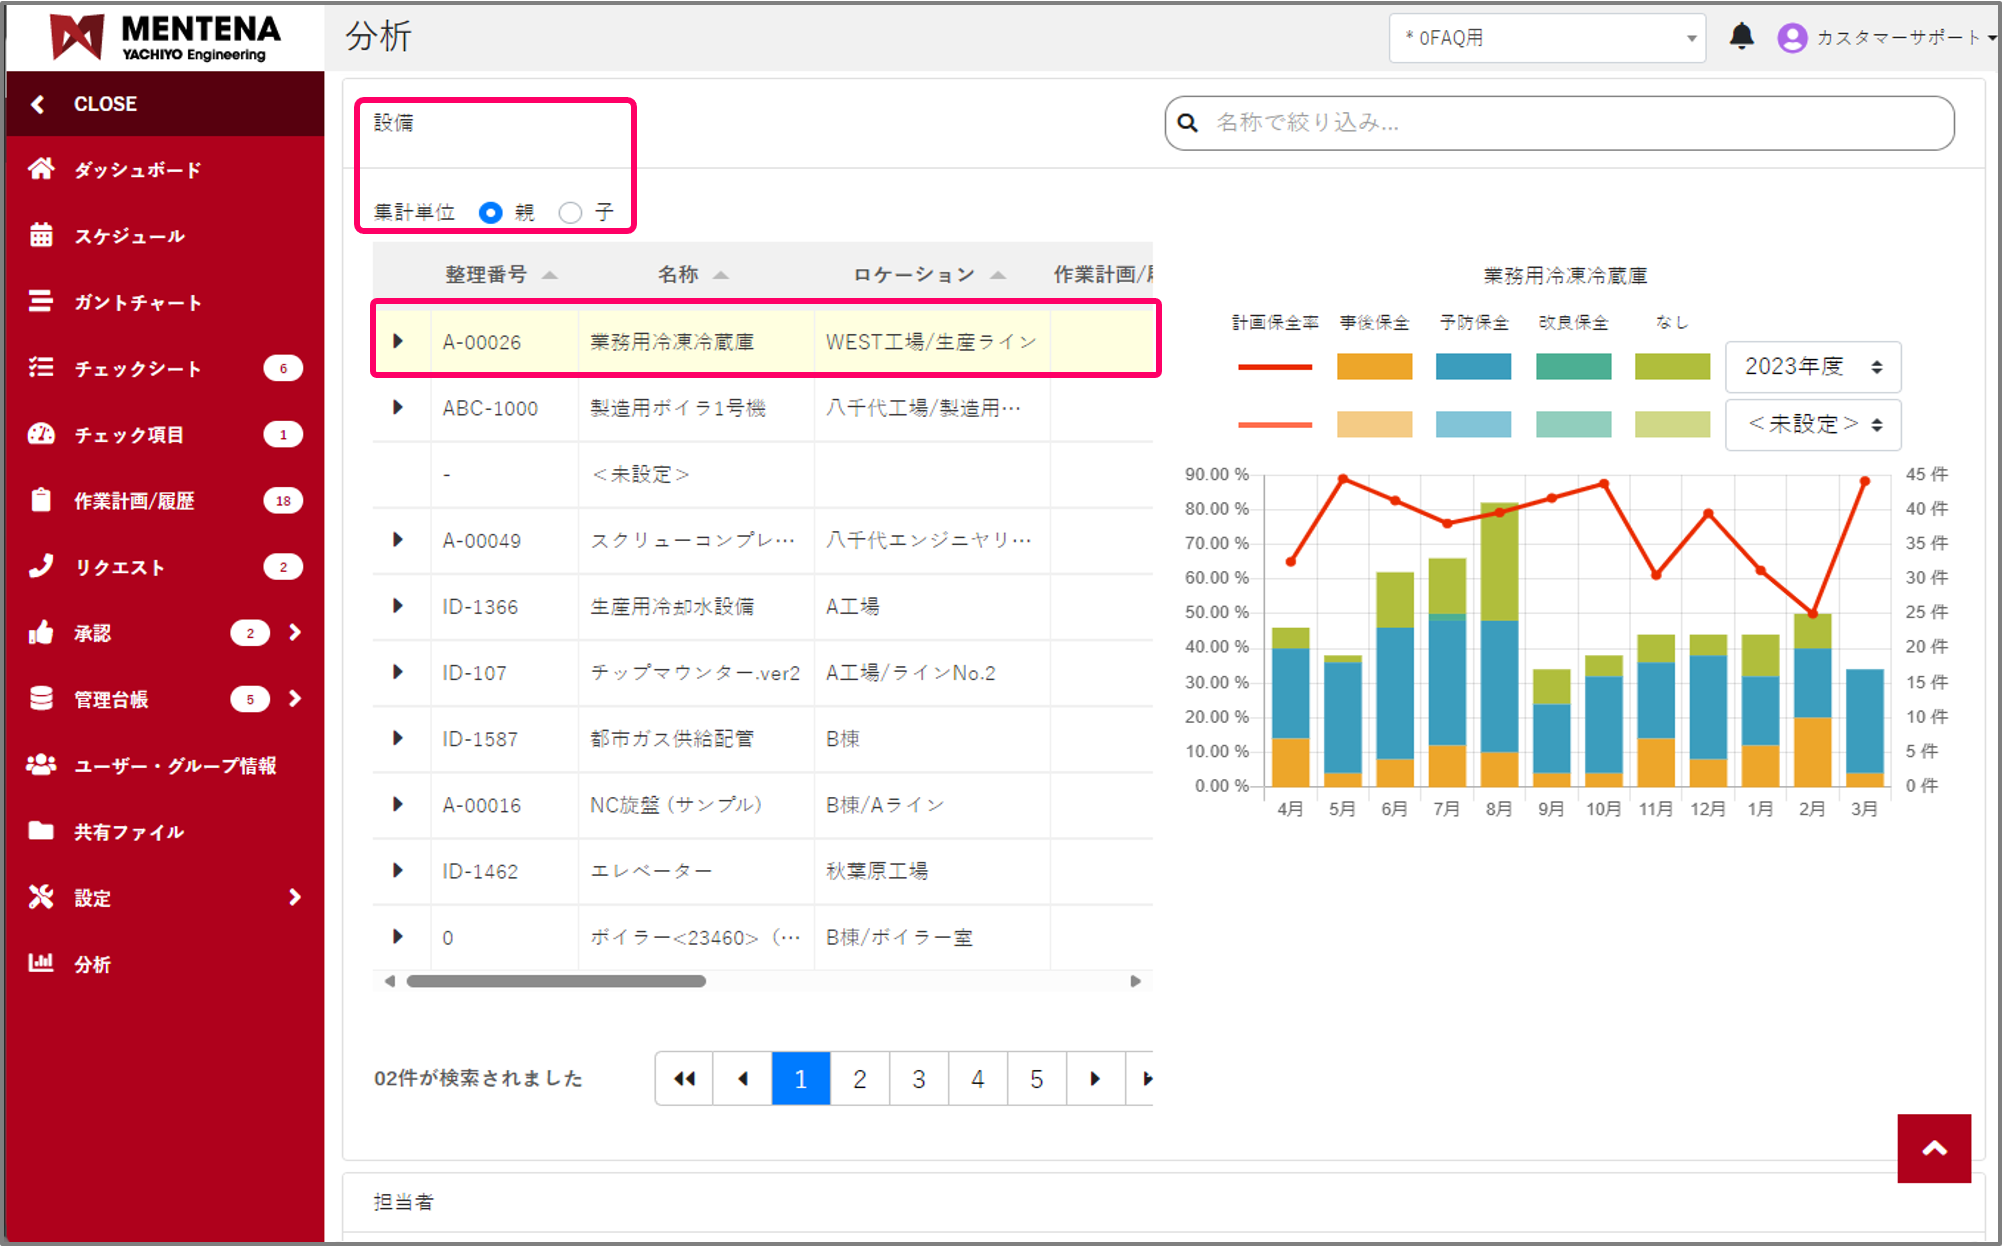Click the Dashboard home icon
Viewport: 2002px width, 1247px height.
pyautogui.click(x=41, y=169)
